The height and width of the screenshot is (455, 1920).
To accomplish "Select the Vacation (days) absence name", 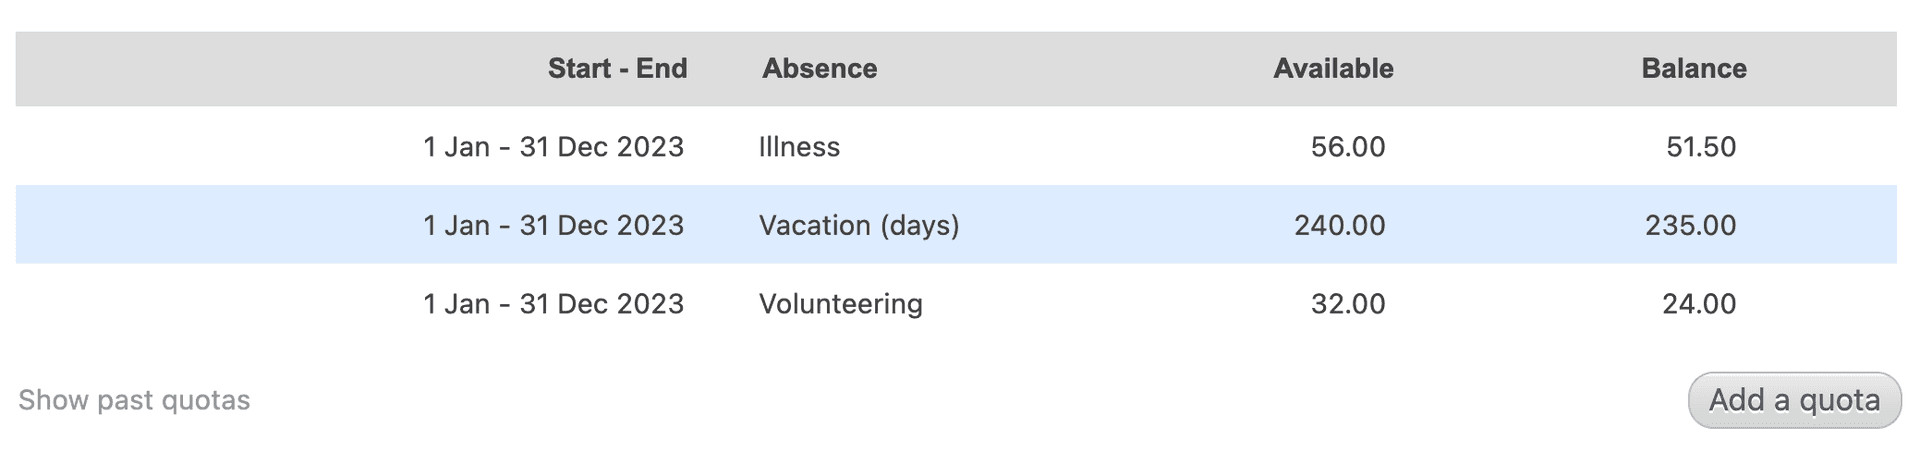I will (859, 225).
